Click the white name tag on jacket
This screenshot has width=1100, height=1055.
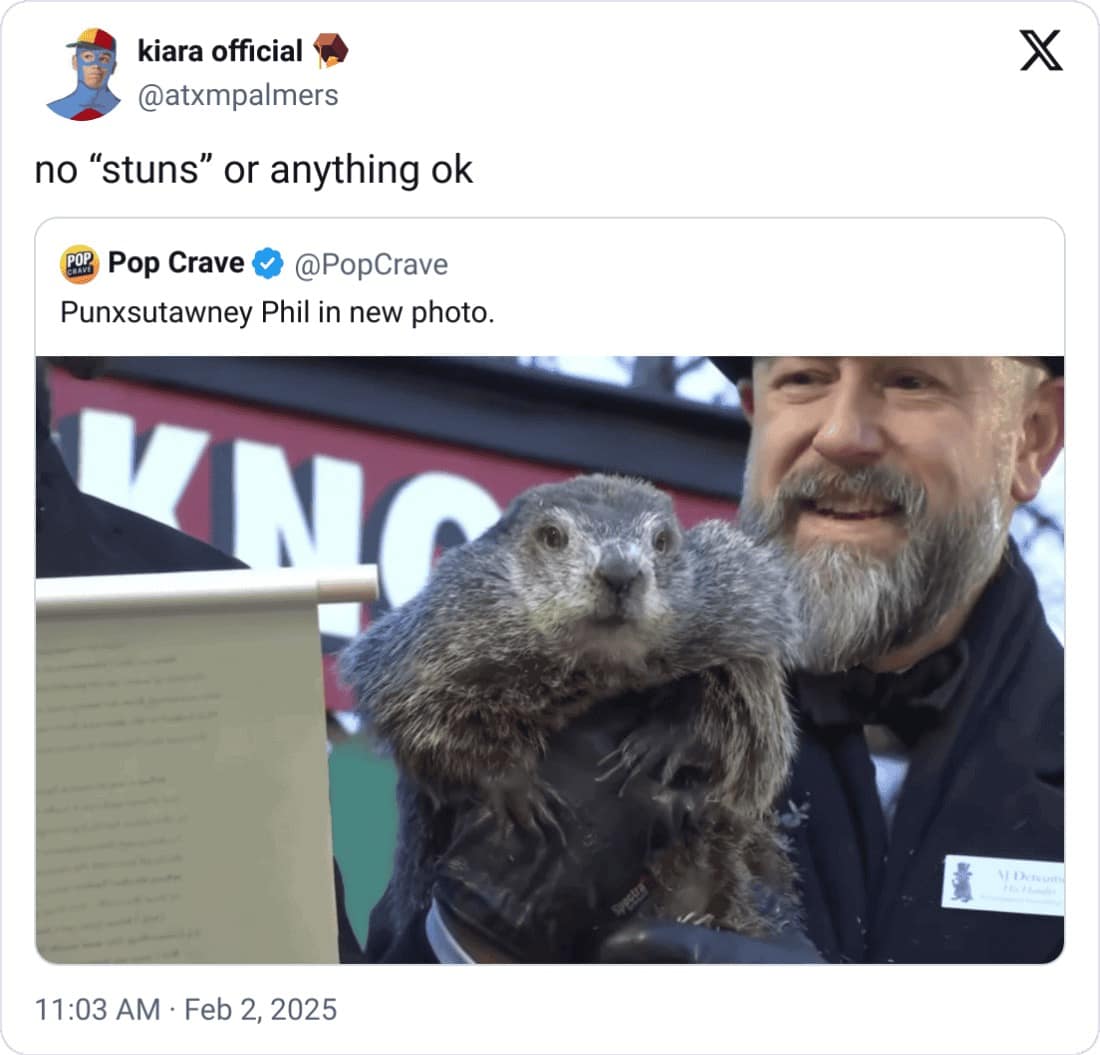click(1001, 884)
